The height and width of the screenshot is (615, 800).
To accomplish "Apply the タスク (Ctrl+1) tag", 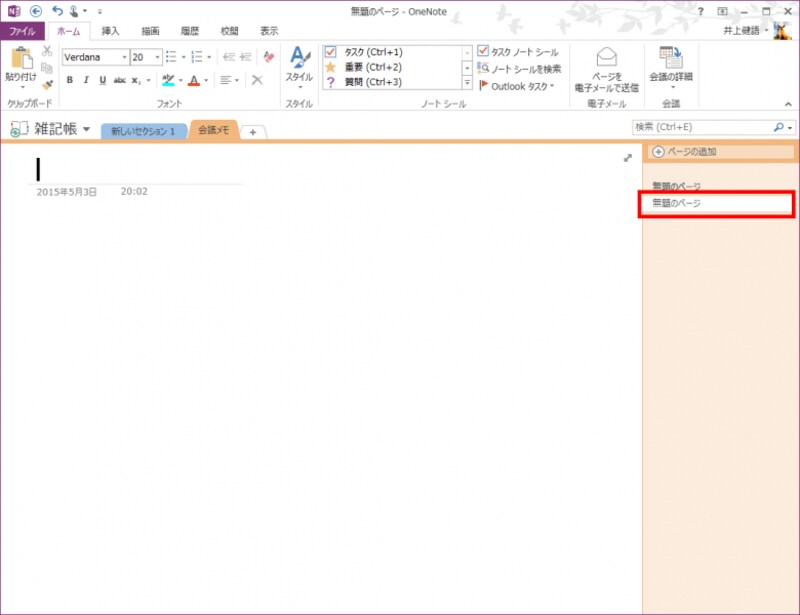I will click(x=394, y=52).
